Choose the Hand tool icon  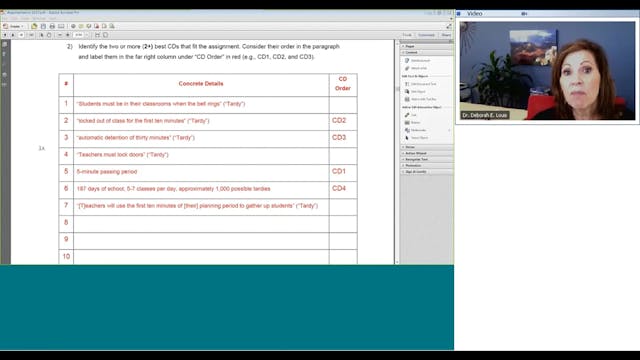pos(49,35)
